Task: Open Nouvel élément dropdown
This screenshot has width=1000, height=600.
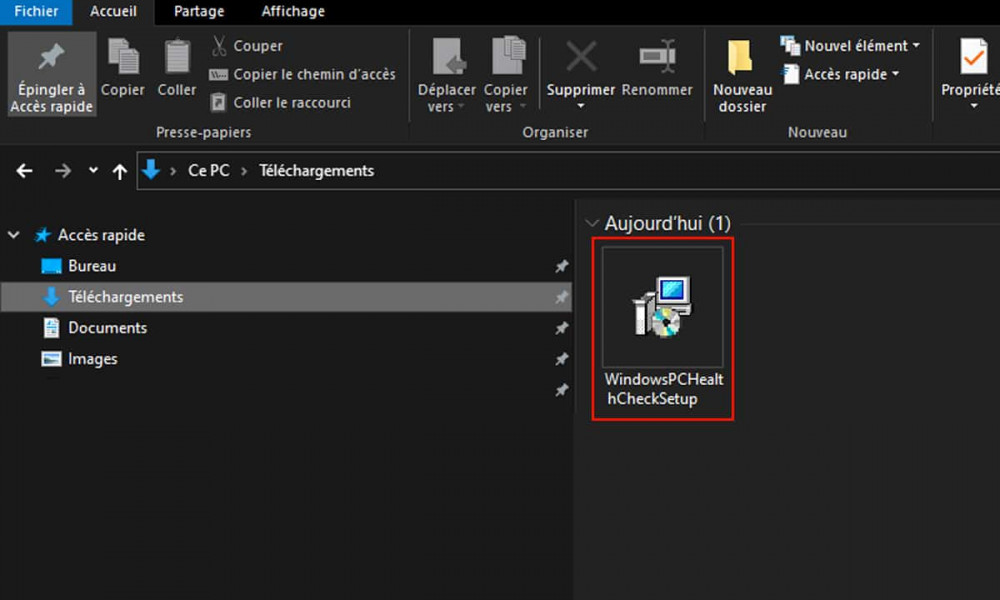Action: pyautogui.click(x=850, y=46)
